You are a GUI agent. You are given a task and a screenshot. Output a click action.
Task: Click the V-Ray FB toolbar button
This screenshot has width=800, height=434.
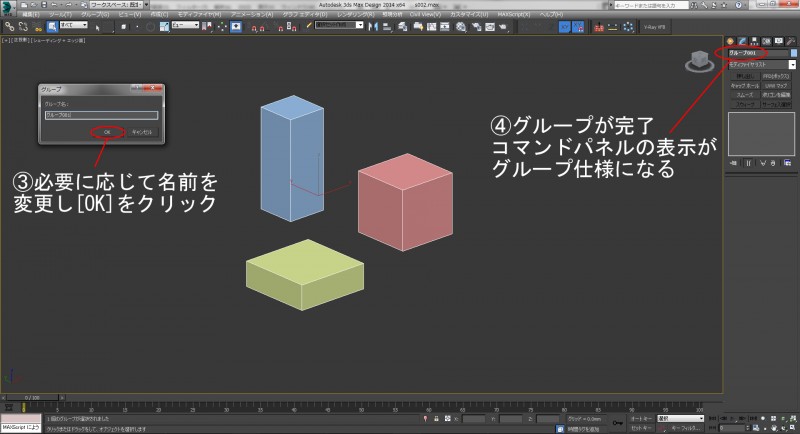point(655,27)
